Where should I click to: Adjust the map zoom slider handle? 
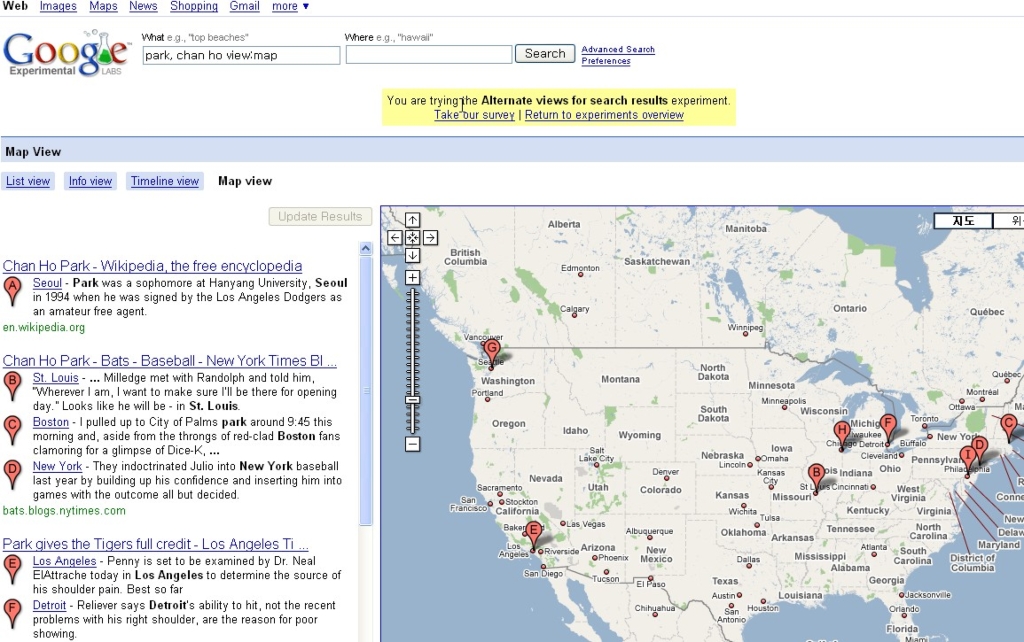(412, 400)
